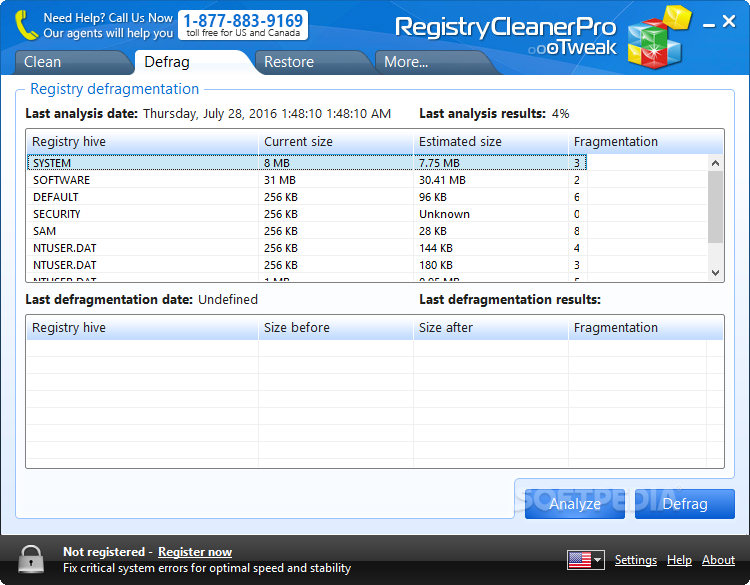This screenshot has width=750, height=585.
Task: Click the colorful cubes logo icon
Action: coord(659,37)
